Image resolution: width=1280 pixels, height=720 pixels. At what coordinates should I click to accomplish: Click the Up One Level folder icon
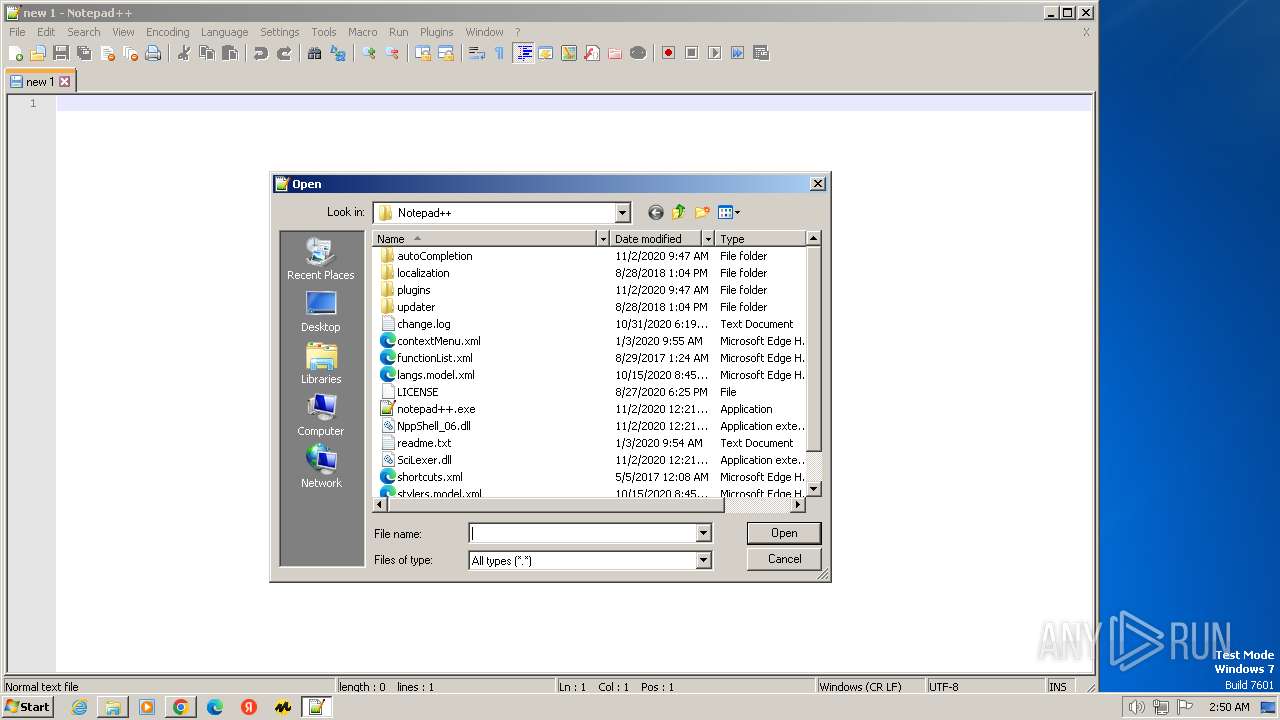(679, 212)
